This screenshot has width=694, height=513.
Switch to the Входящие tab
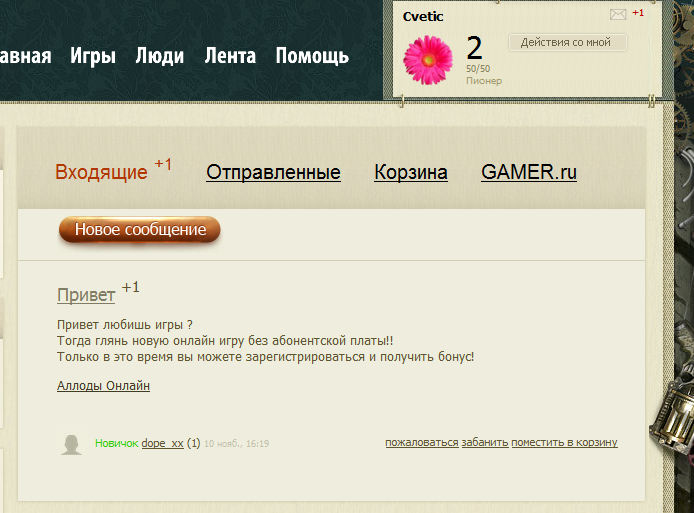pos(101,172)
